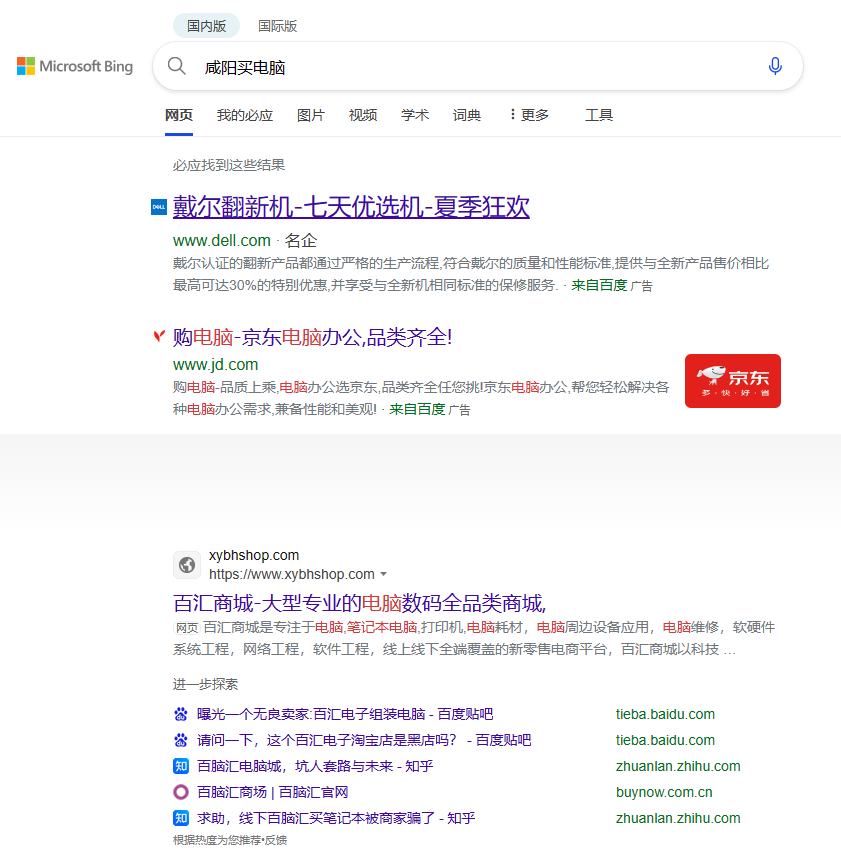The height and width of the screenshot is (860, 841).
Task: Click the magnifying glass search icon
Action: [177, 66]
